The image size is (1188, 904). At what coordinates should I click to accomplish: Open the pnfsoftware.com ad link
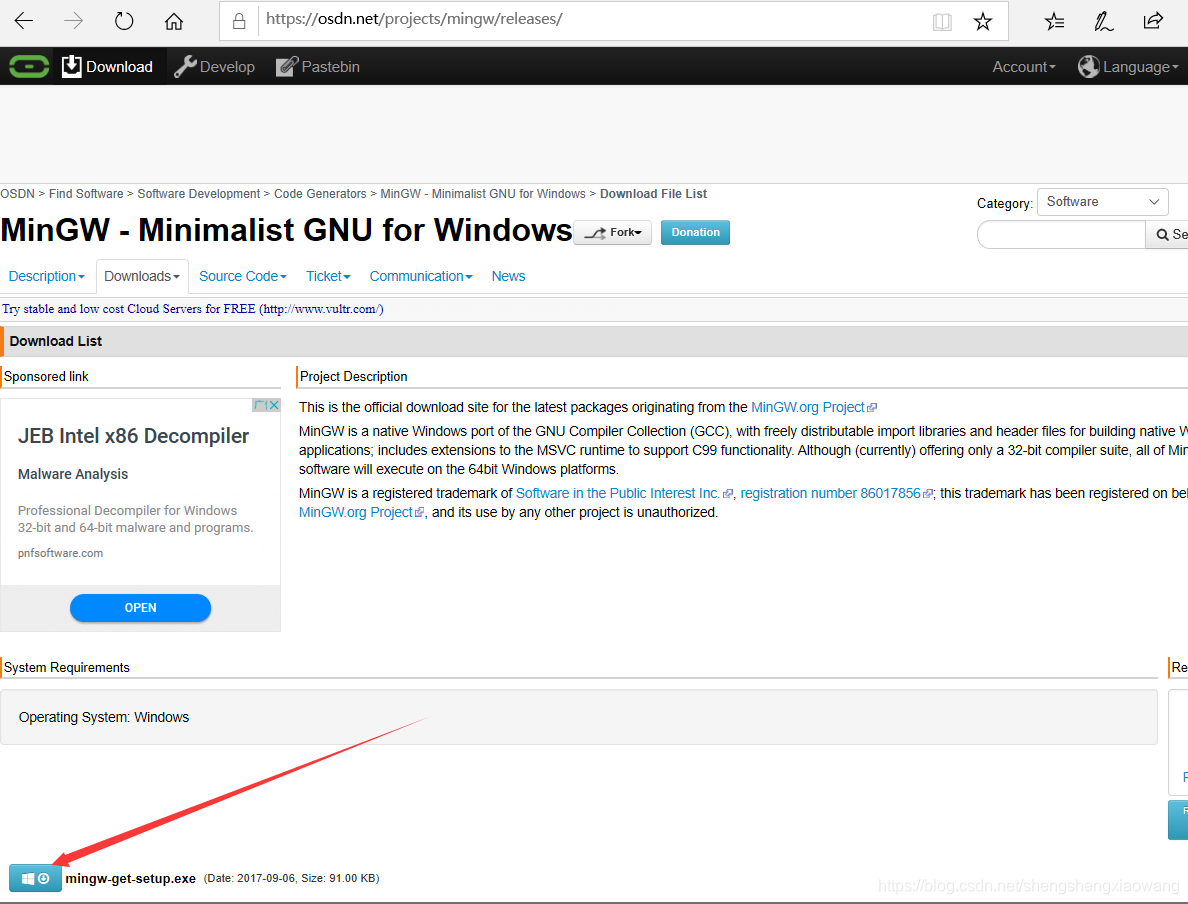61,553
